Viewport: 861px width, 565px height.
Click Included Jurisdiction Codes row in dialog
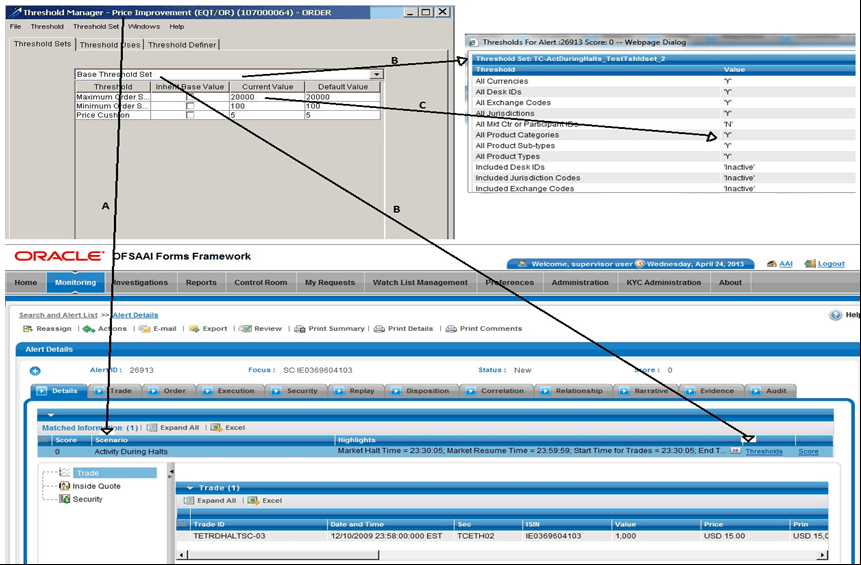pyautogui.click(x=663, y=178)
